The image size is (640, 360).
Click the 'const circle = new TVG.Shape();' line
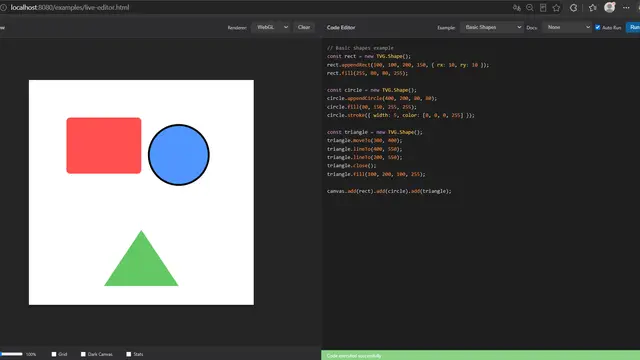coord(372,90)
